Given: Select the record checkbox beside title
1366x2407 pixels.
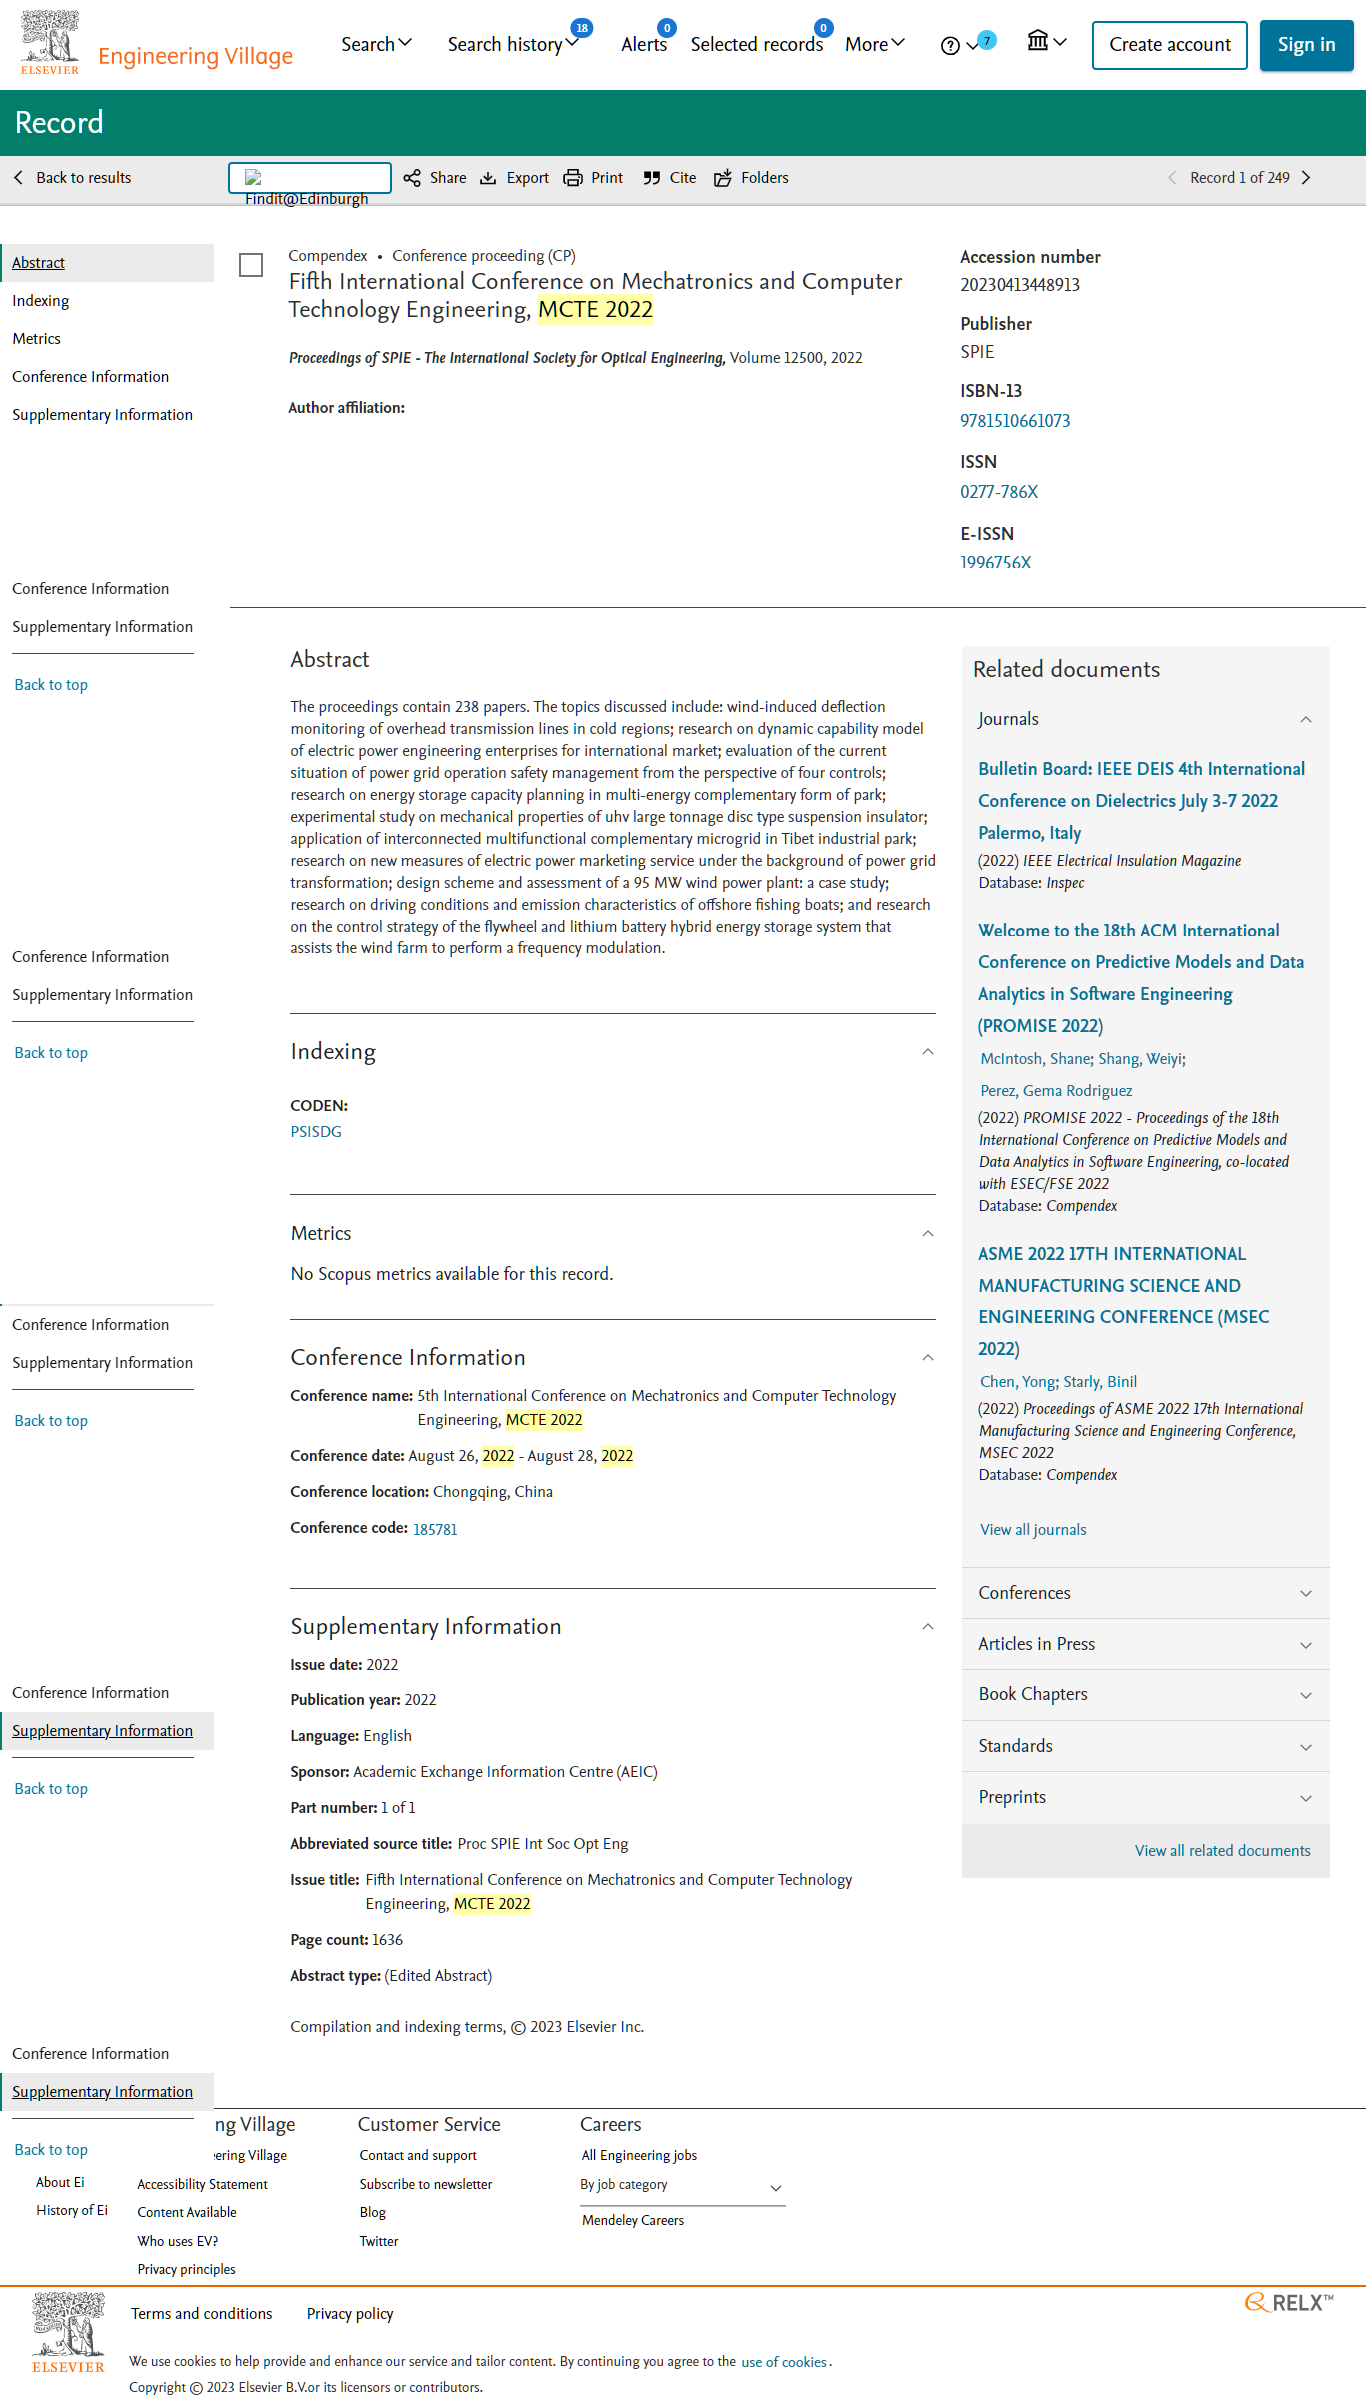Looking at the screenshot, I should tap(251, 265).
